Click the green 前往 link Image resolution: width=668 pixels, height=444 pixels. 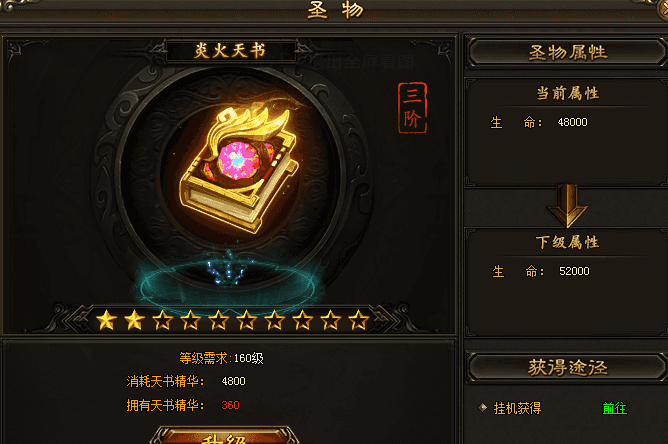tap(614, 408)
